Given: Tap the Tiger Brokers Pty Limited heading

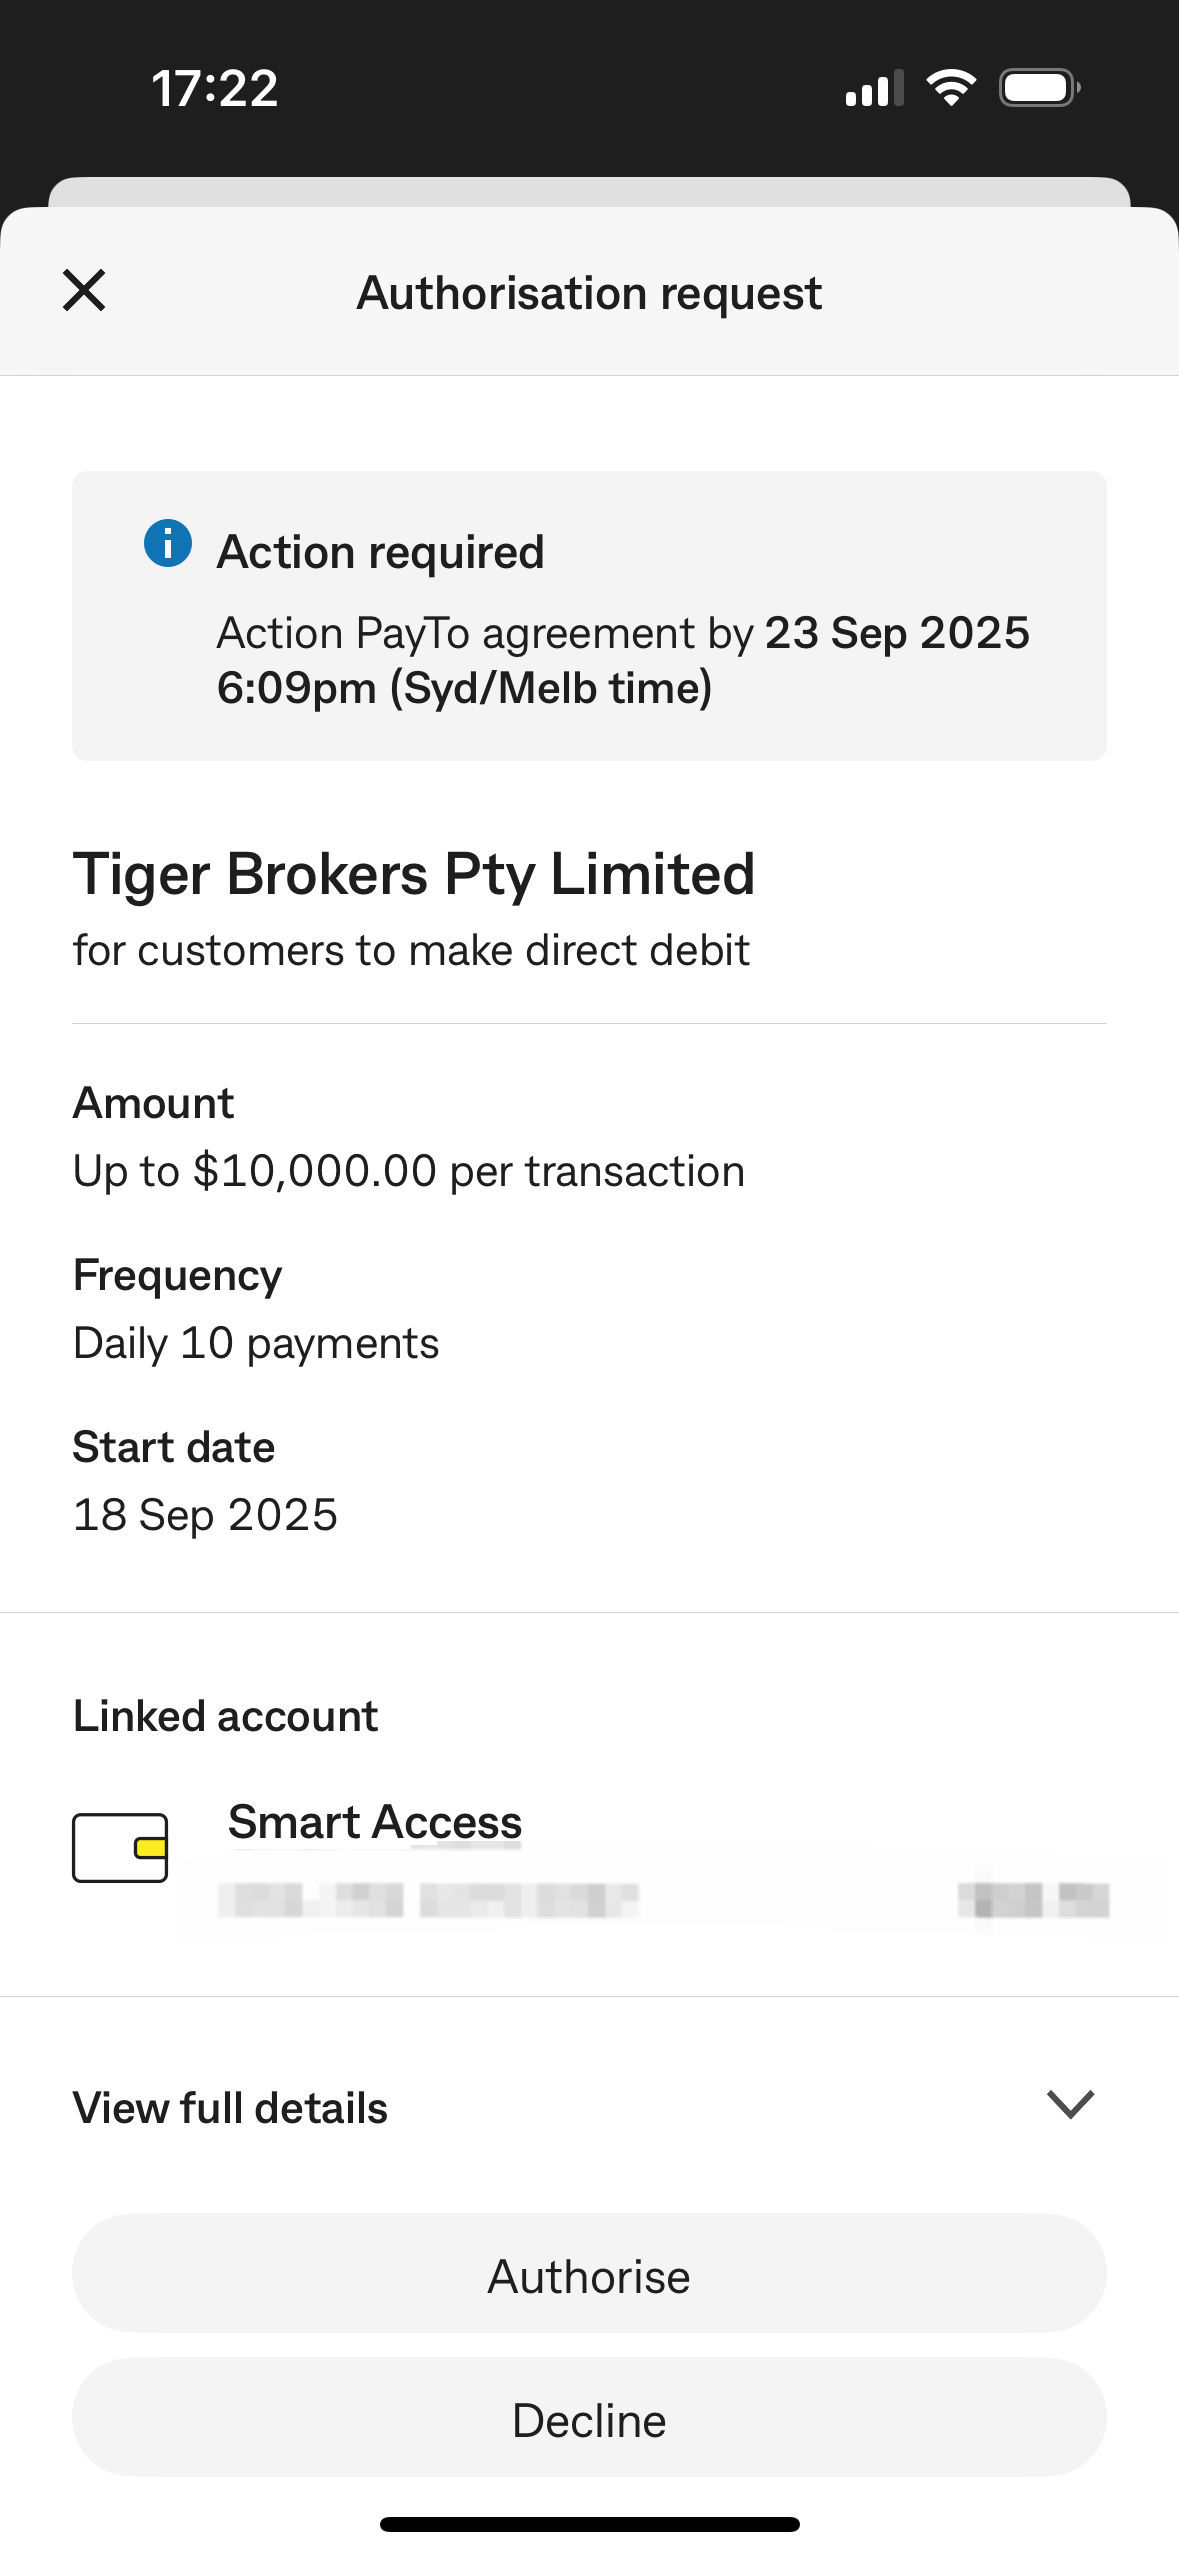Looking at the screenshot, I should 414,875.
